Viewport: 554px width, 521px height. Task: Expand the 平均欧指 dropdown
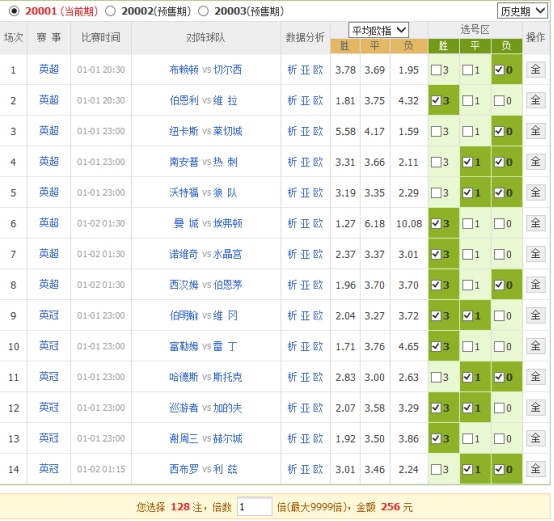point(378,30)
